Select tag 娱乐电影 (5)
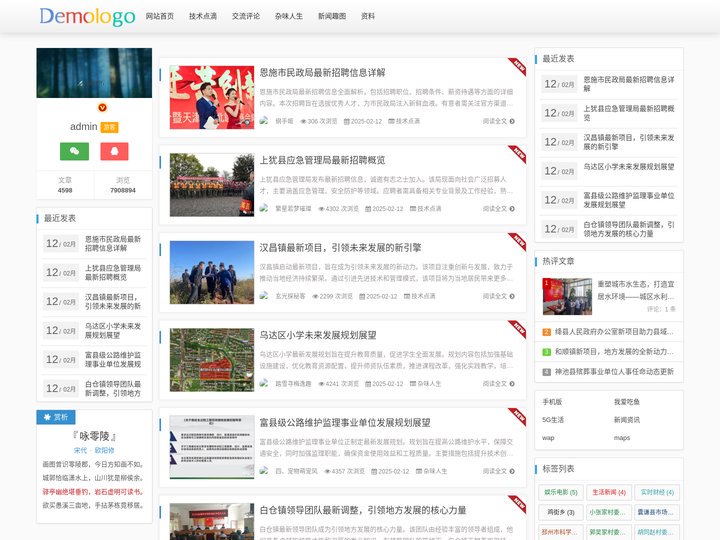The height and width of the screenshot is (540, 720). (561, 492)
